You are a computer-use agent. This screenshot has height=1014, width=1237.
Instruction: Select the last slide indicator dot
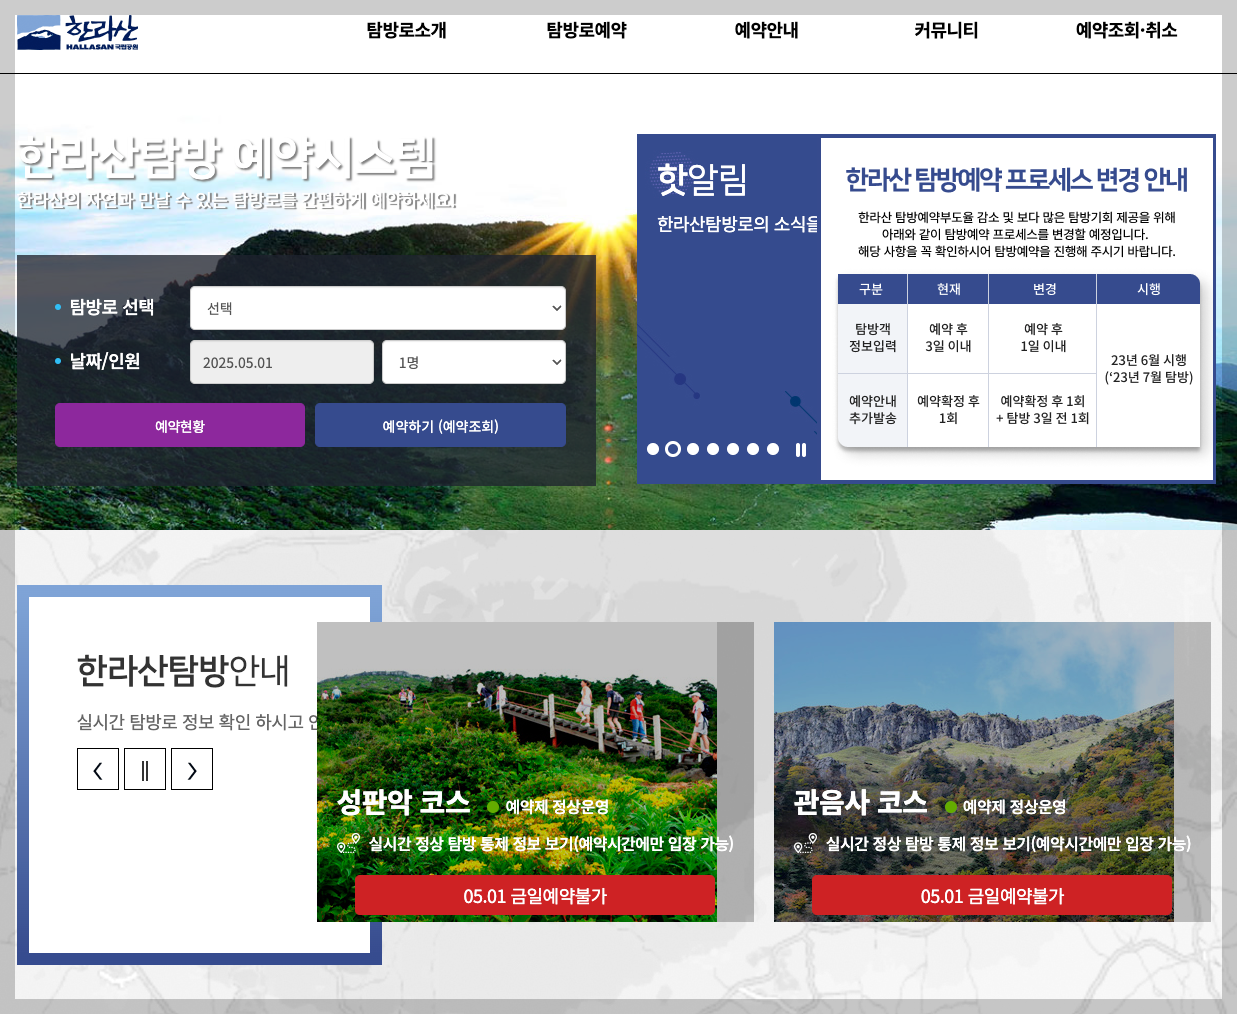772,449
